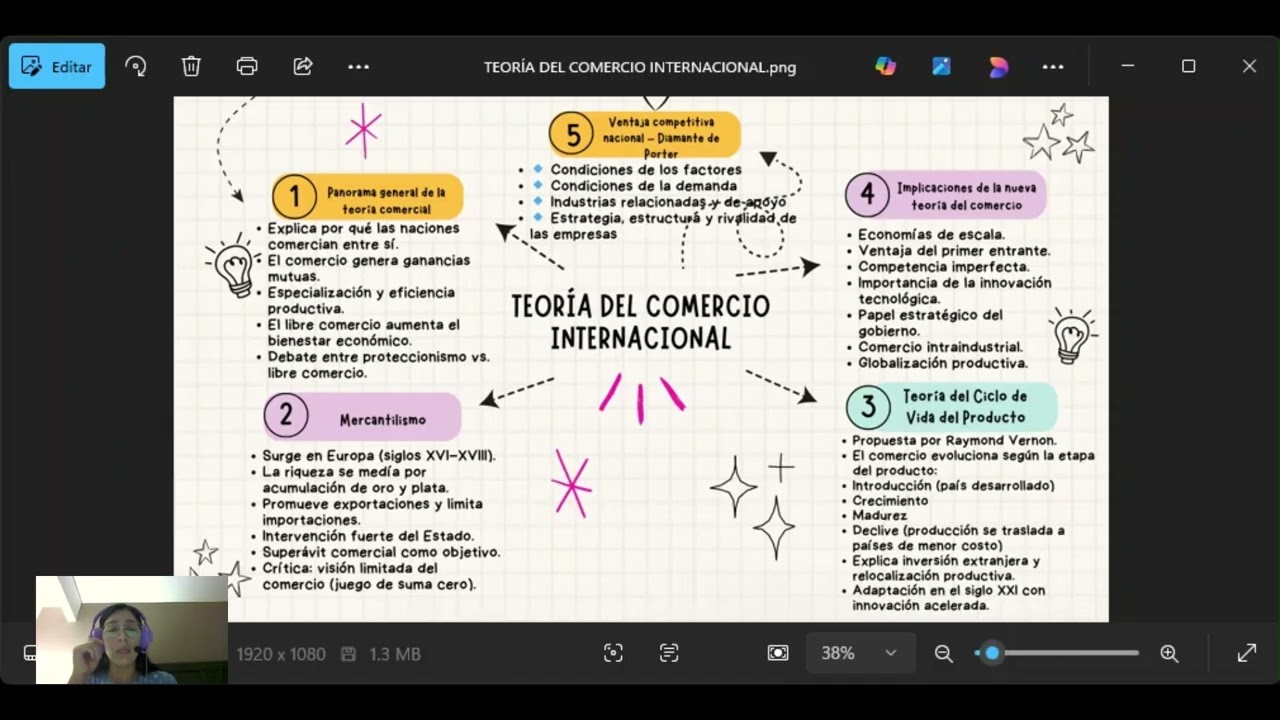Open the See more menu beside share icon
Screen dimensions: 1280x720
point(358,66)
